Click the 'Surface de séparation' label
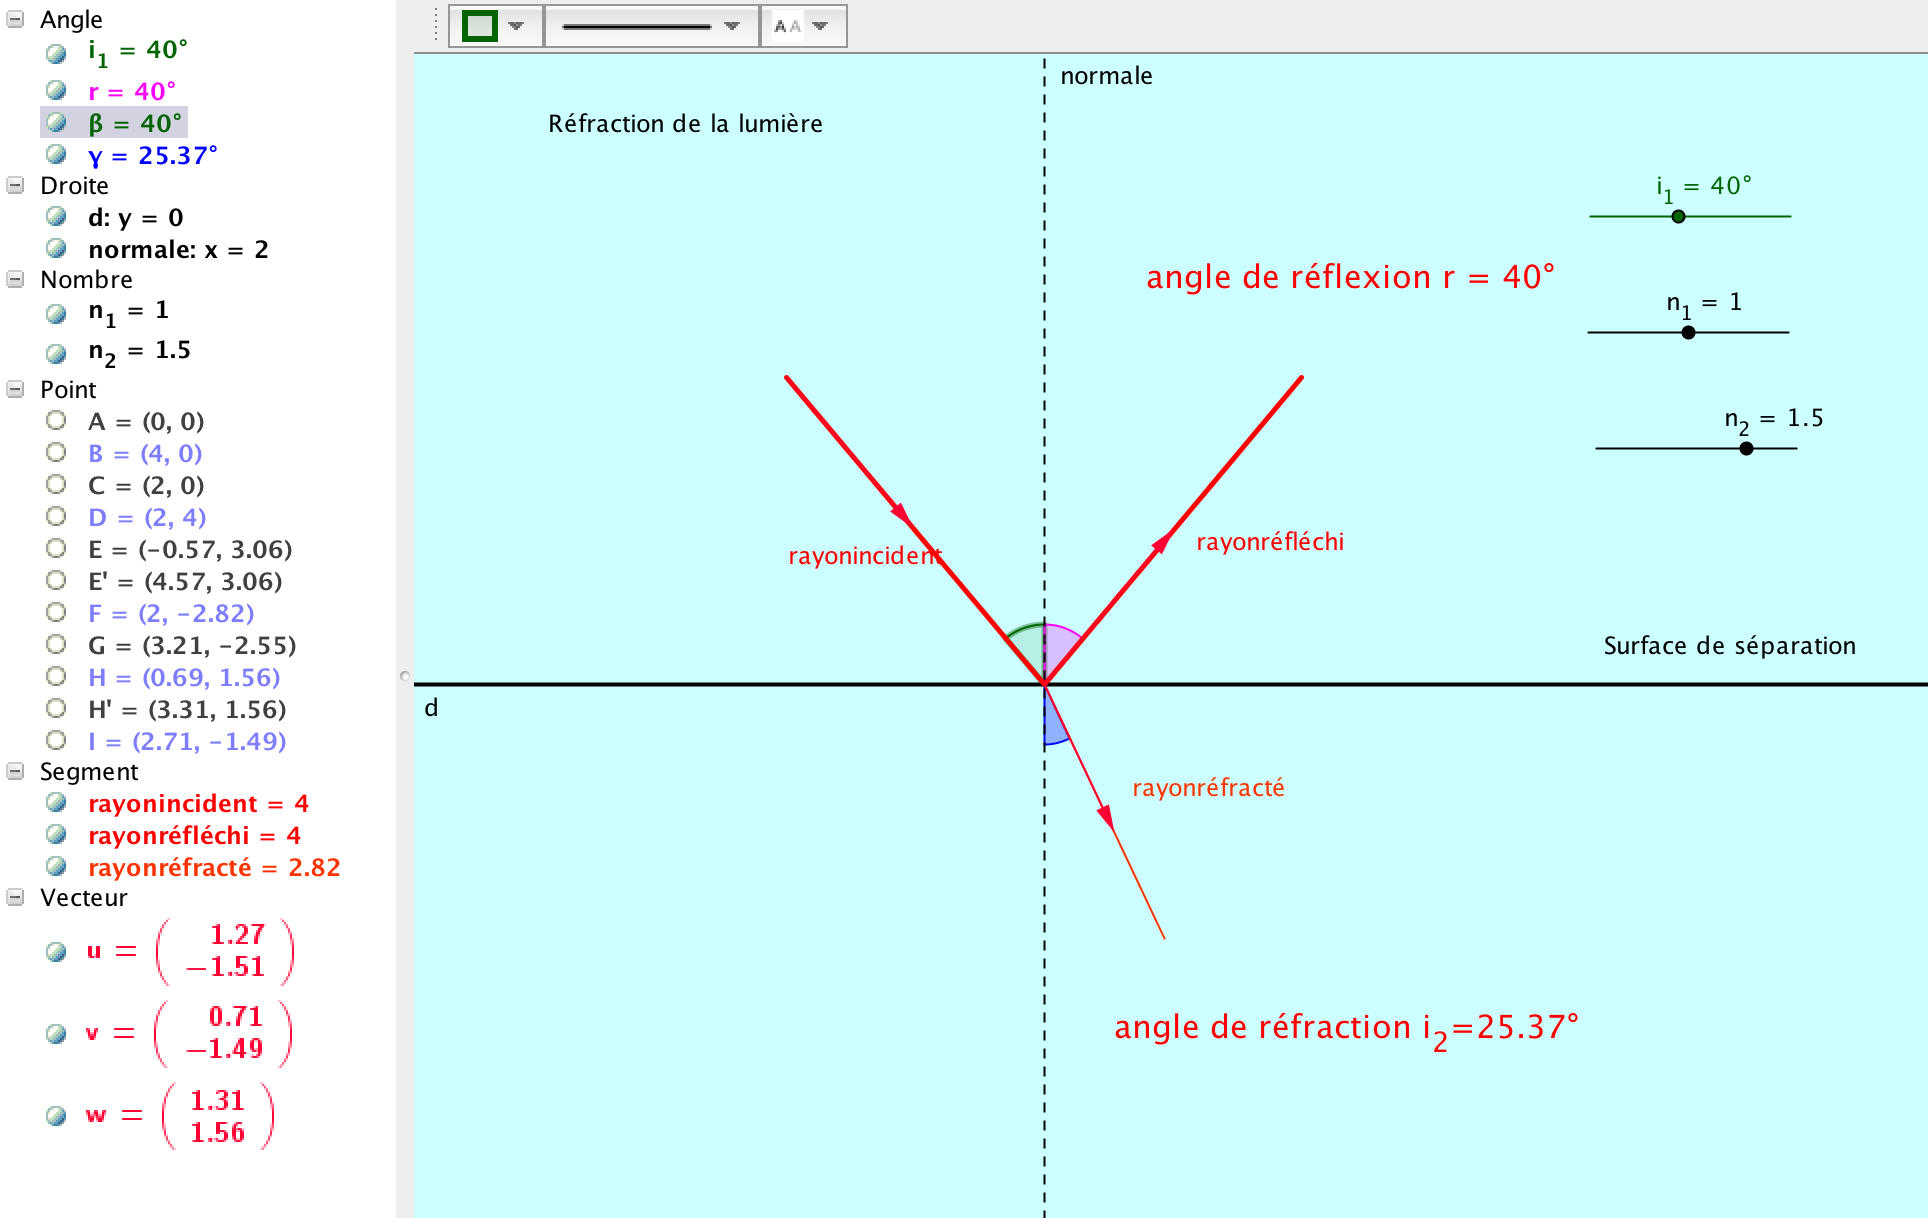This screenshot has height=1218, width=1928. [x=1730, y=646]
